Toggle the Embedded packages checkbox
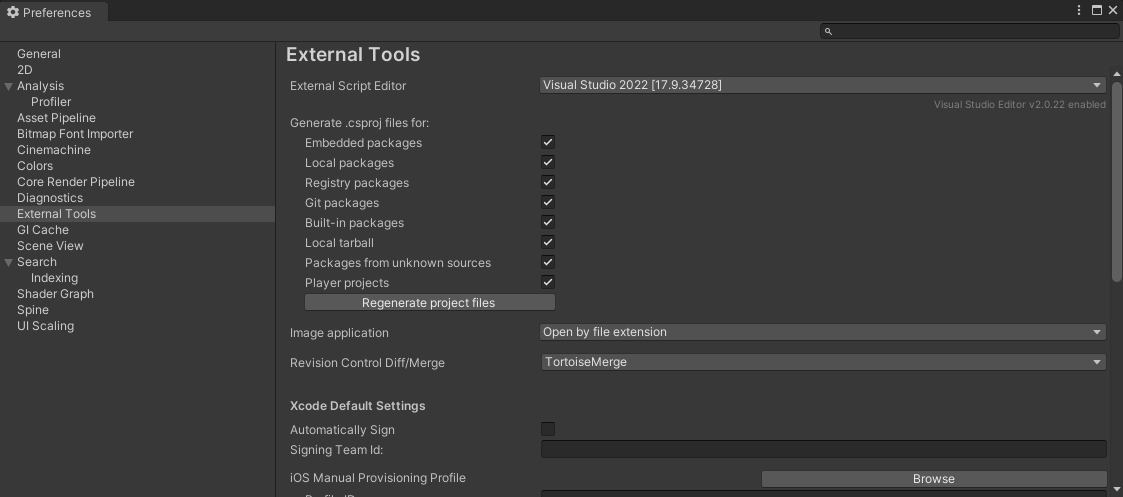Viewport: 1123px width, 497px height. [548, 143]
